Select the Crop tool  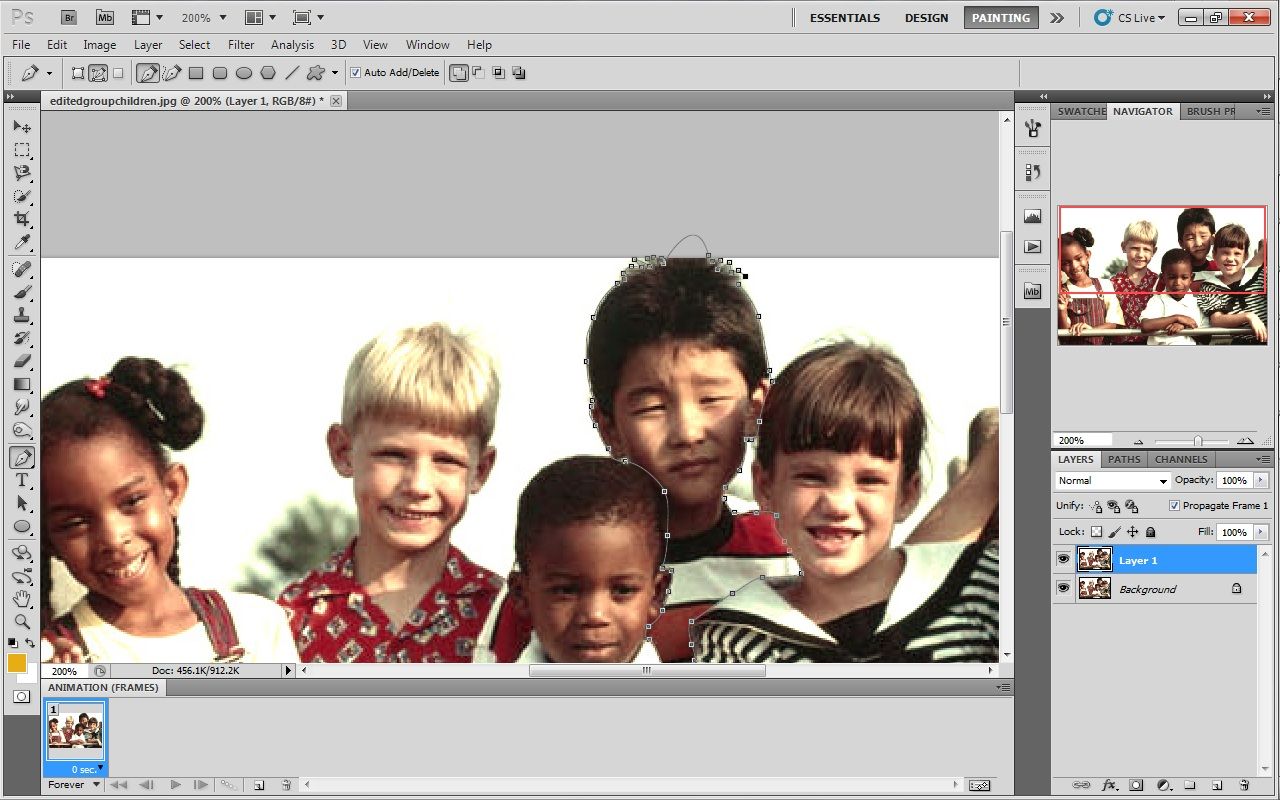tap(22, 219)
